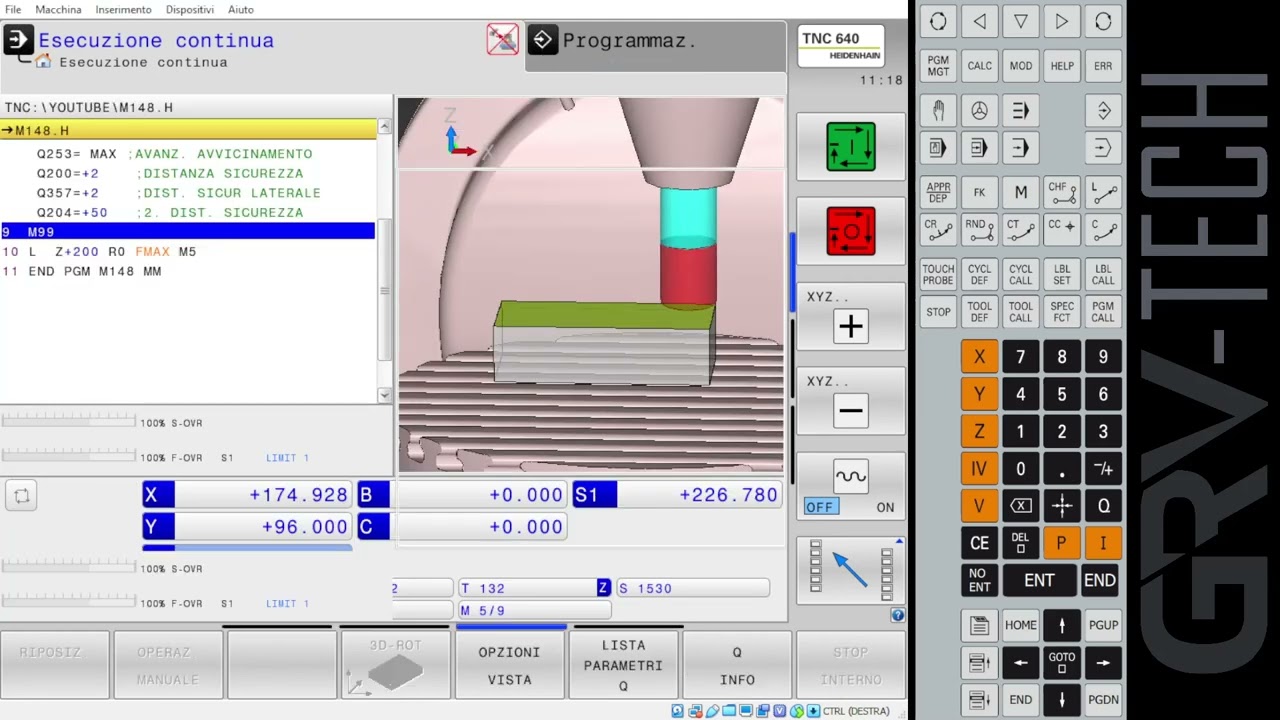Viewport: 1280px width, 720px height.
Task: Select the line 11 END PGM M148 MM
Action: click(82, 271)
